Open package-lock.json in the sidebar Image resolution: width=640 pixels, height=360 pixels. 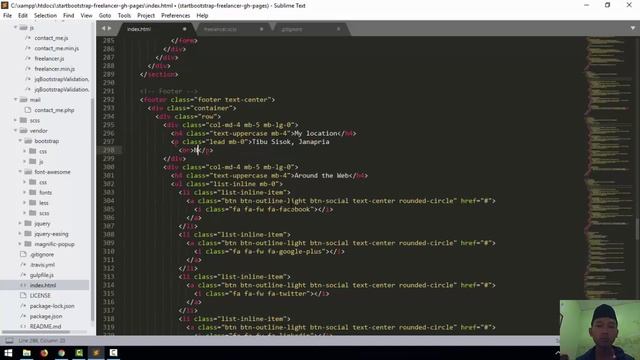tap(52, 306)
